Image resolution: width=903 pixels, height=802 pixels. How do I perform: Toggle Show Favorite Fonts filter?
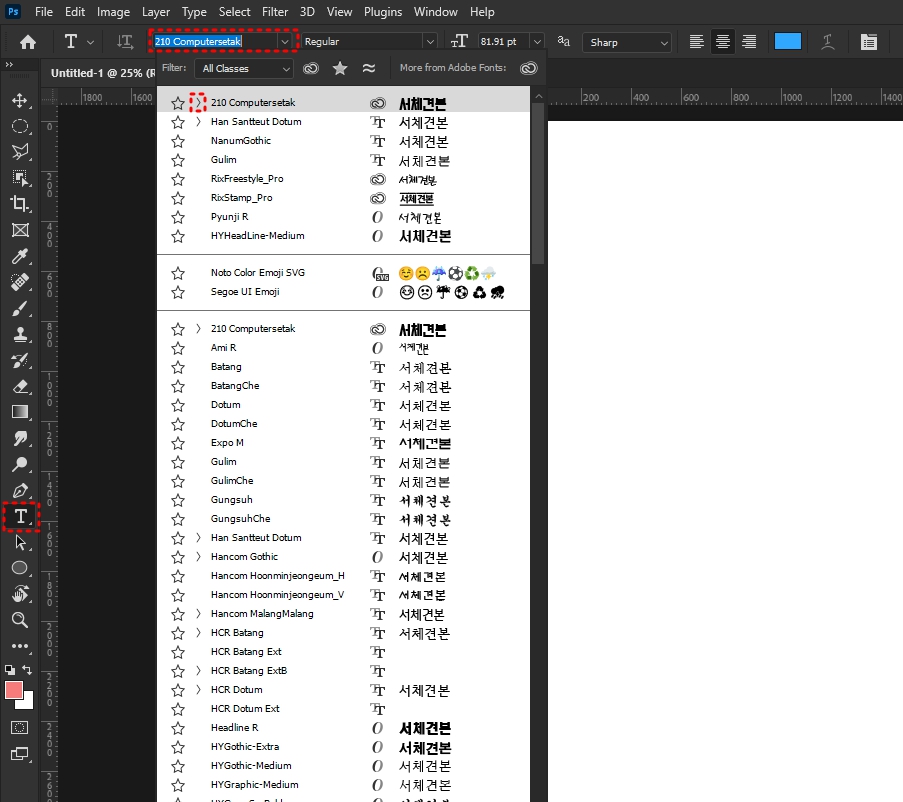click(340, 69)
